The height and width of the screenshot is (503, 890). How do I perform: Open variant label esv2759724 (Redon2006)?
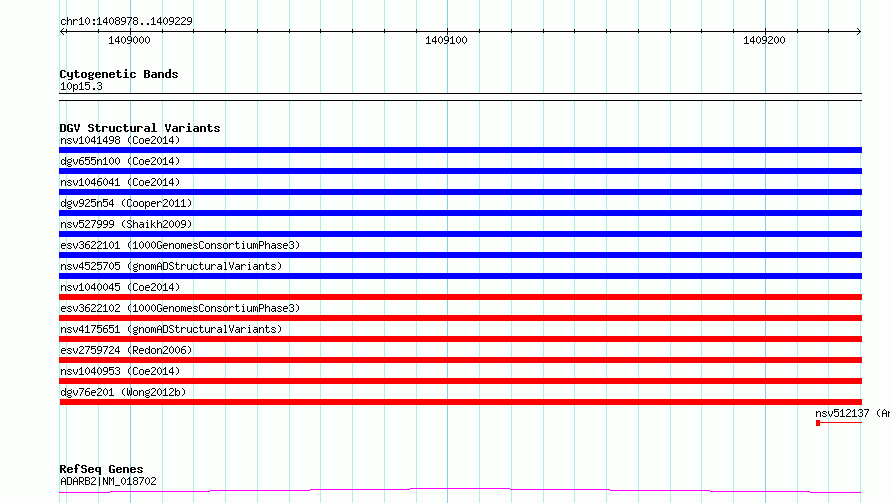(126, 350)
